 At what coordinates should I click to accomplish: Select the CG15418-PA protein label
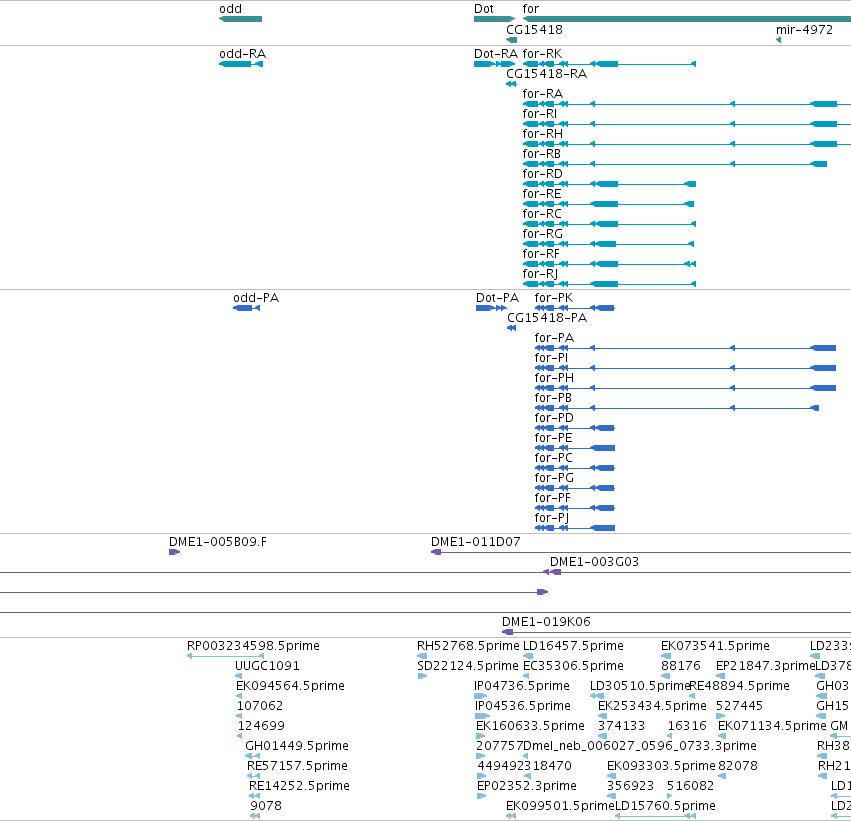click(547, 318)
